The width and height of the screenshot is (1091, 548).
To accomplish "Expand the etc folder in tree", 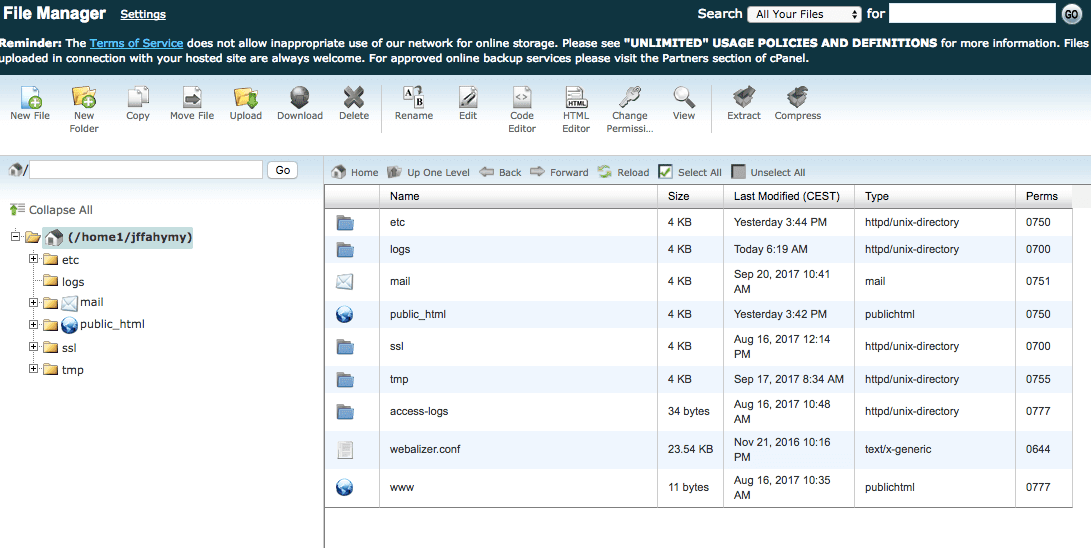I will click(33, 259).
